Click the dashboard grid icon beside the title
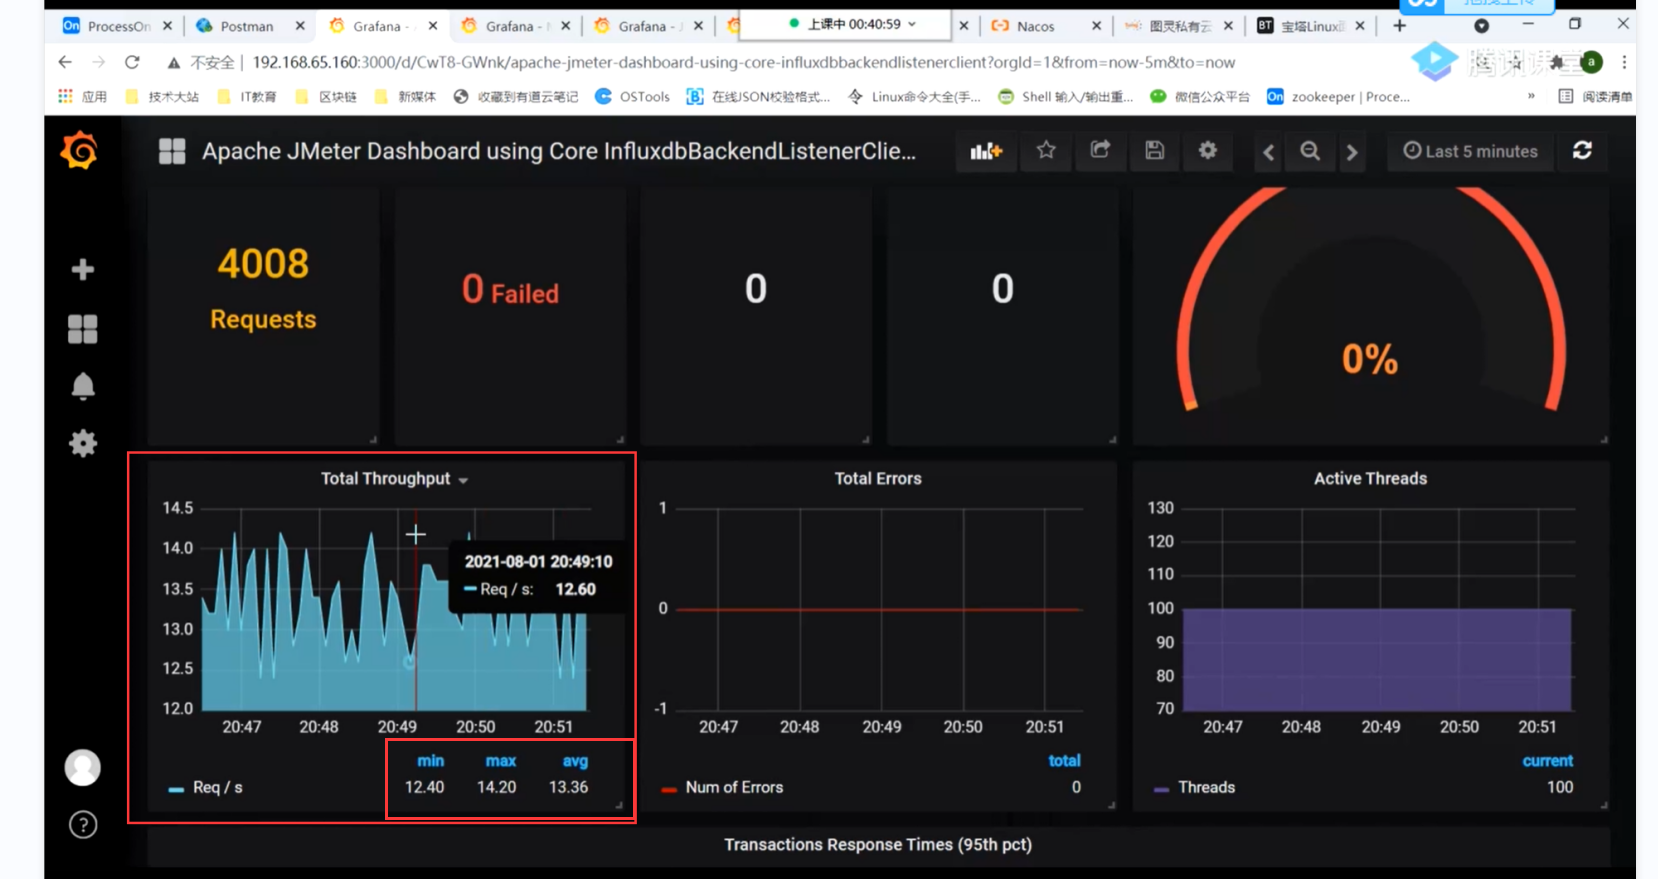The height and width of the screenshot is (879, 1658). pos(172,152)
